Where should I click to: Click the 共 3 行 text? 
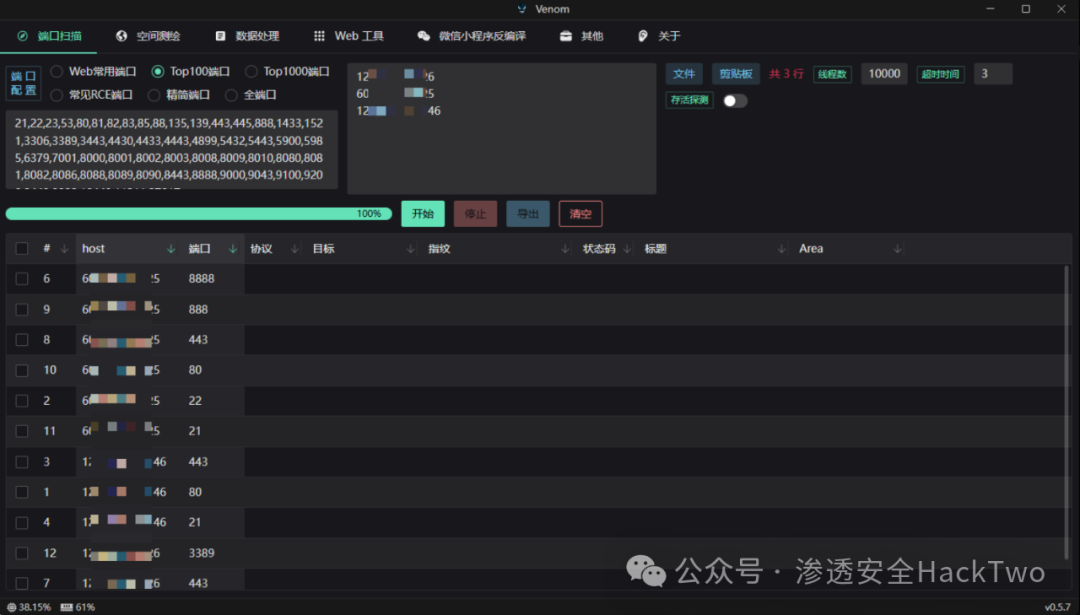pos(786,74)
